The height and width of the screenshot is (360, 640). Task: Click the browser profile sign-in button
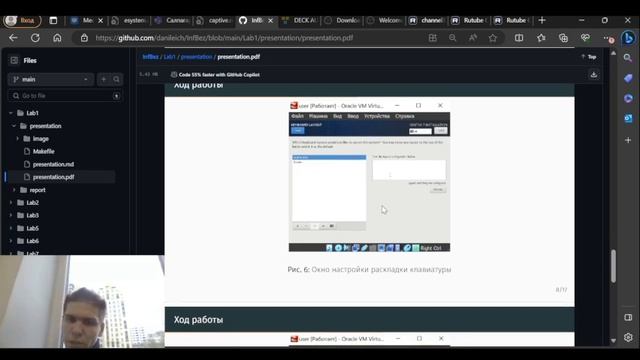(x=22, y=20)
